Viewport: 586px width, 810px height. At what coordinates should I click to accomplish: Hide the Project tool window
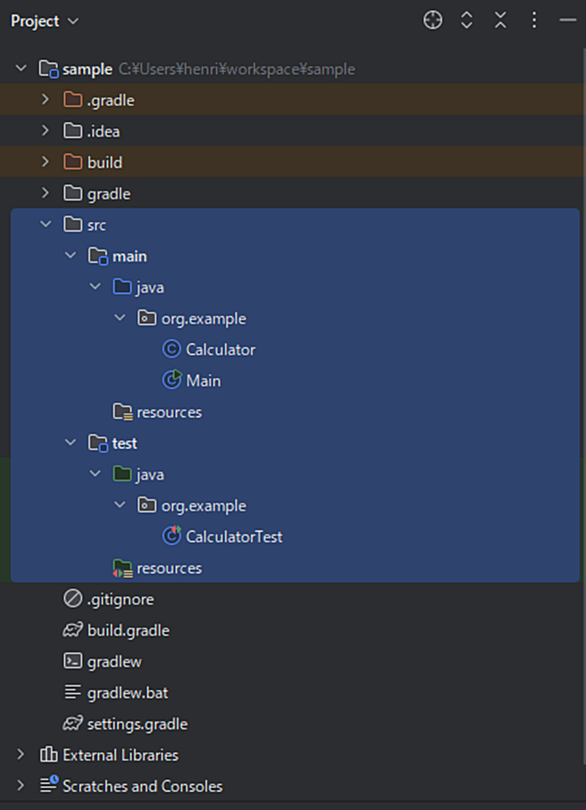567,21
